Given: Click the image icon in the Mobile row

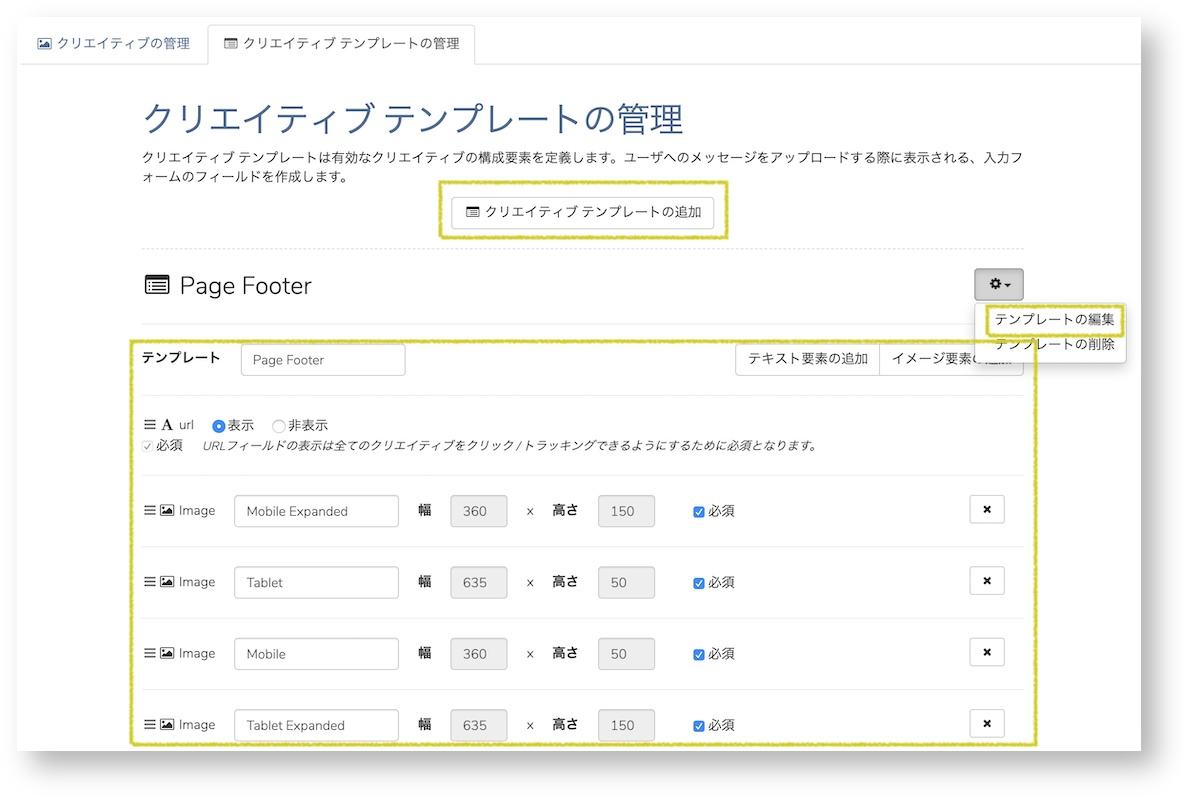Looking at the screenshot, I should tap(167, 653).
